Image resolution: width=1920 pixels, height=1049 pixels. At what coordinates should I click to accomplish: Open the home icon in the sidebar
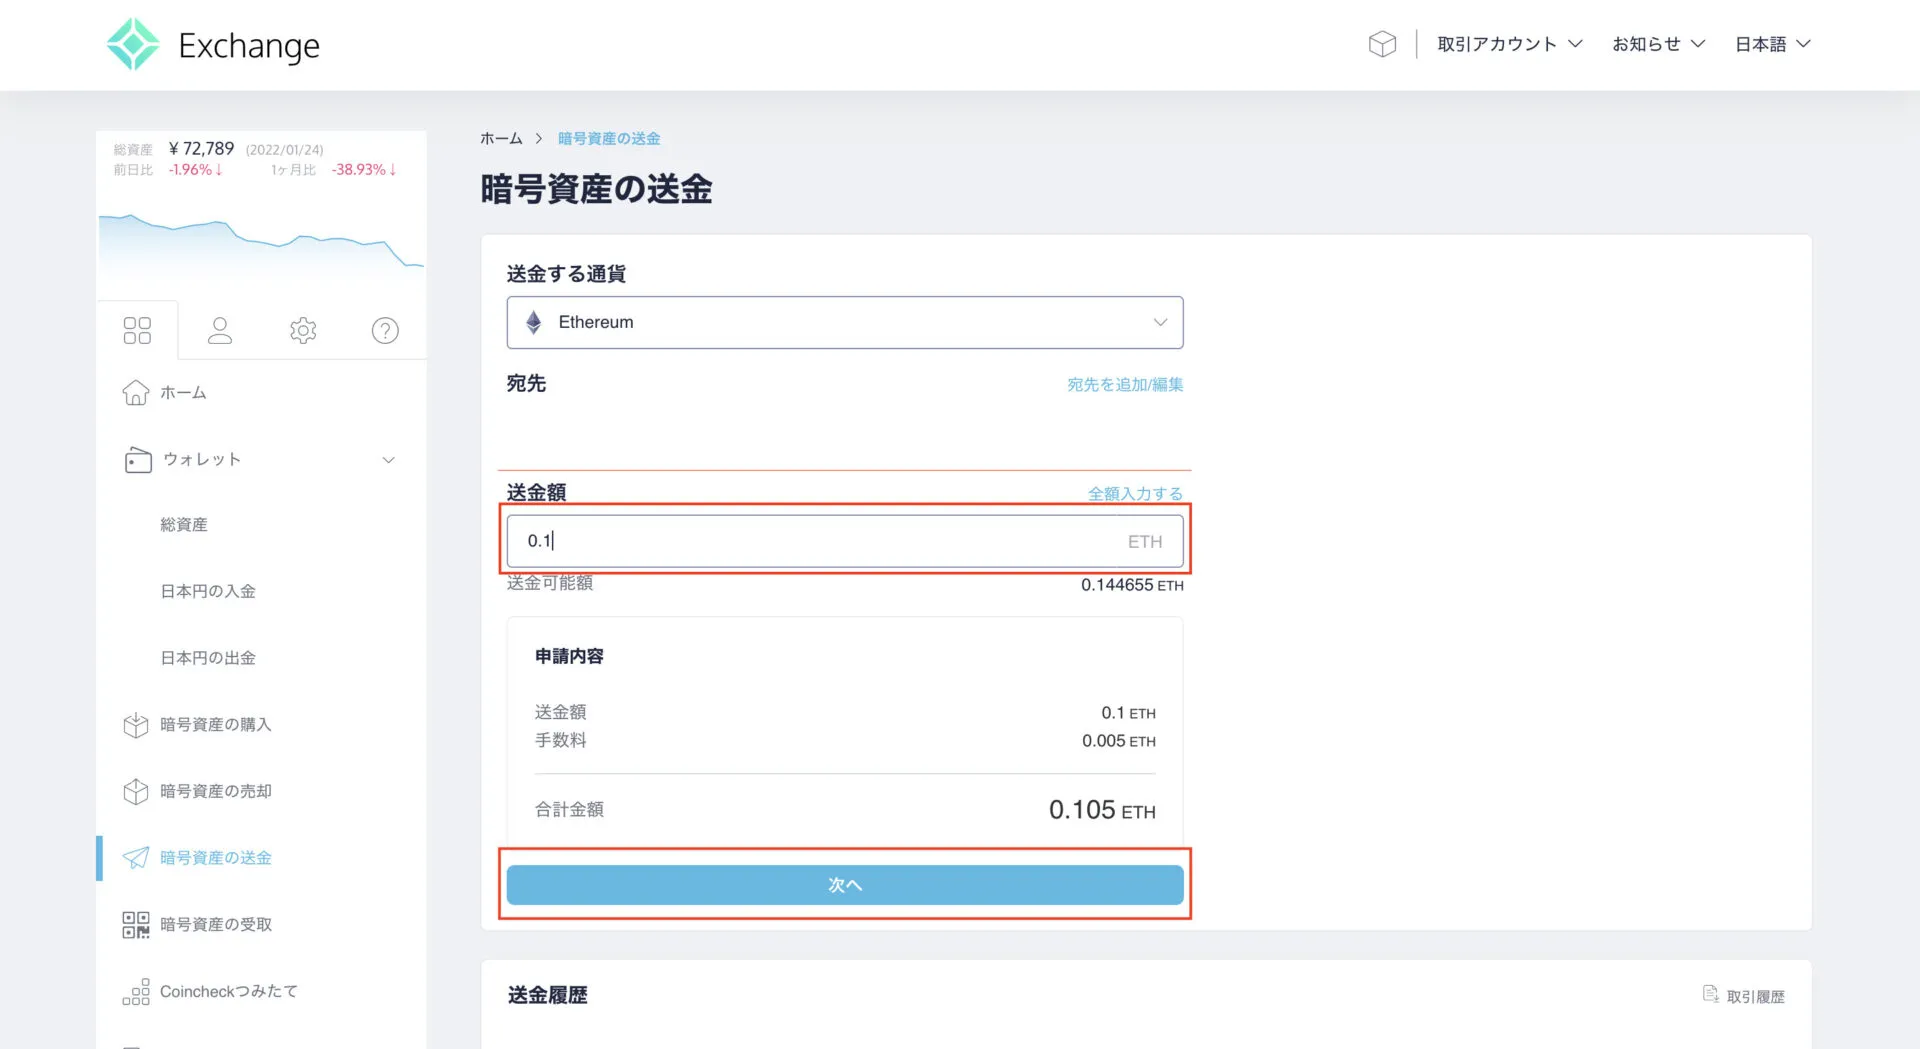pyautogui.click(x=136, y=392)
